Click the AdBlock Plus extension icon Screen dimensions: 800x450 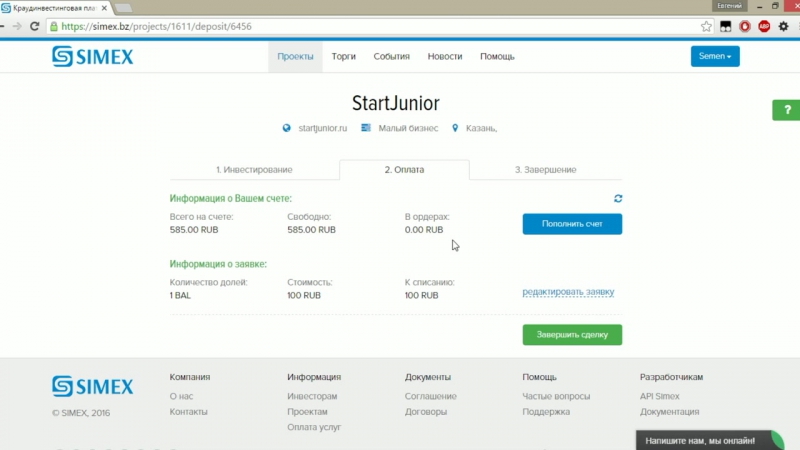click(764, 27)
